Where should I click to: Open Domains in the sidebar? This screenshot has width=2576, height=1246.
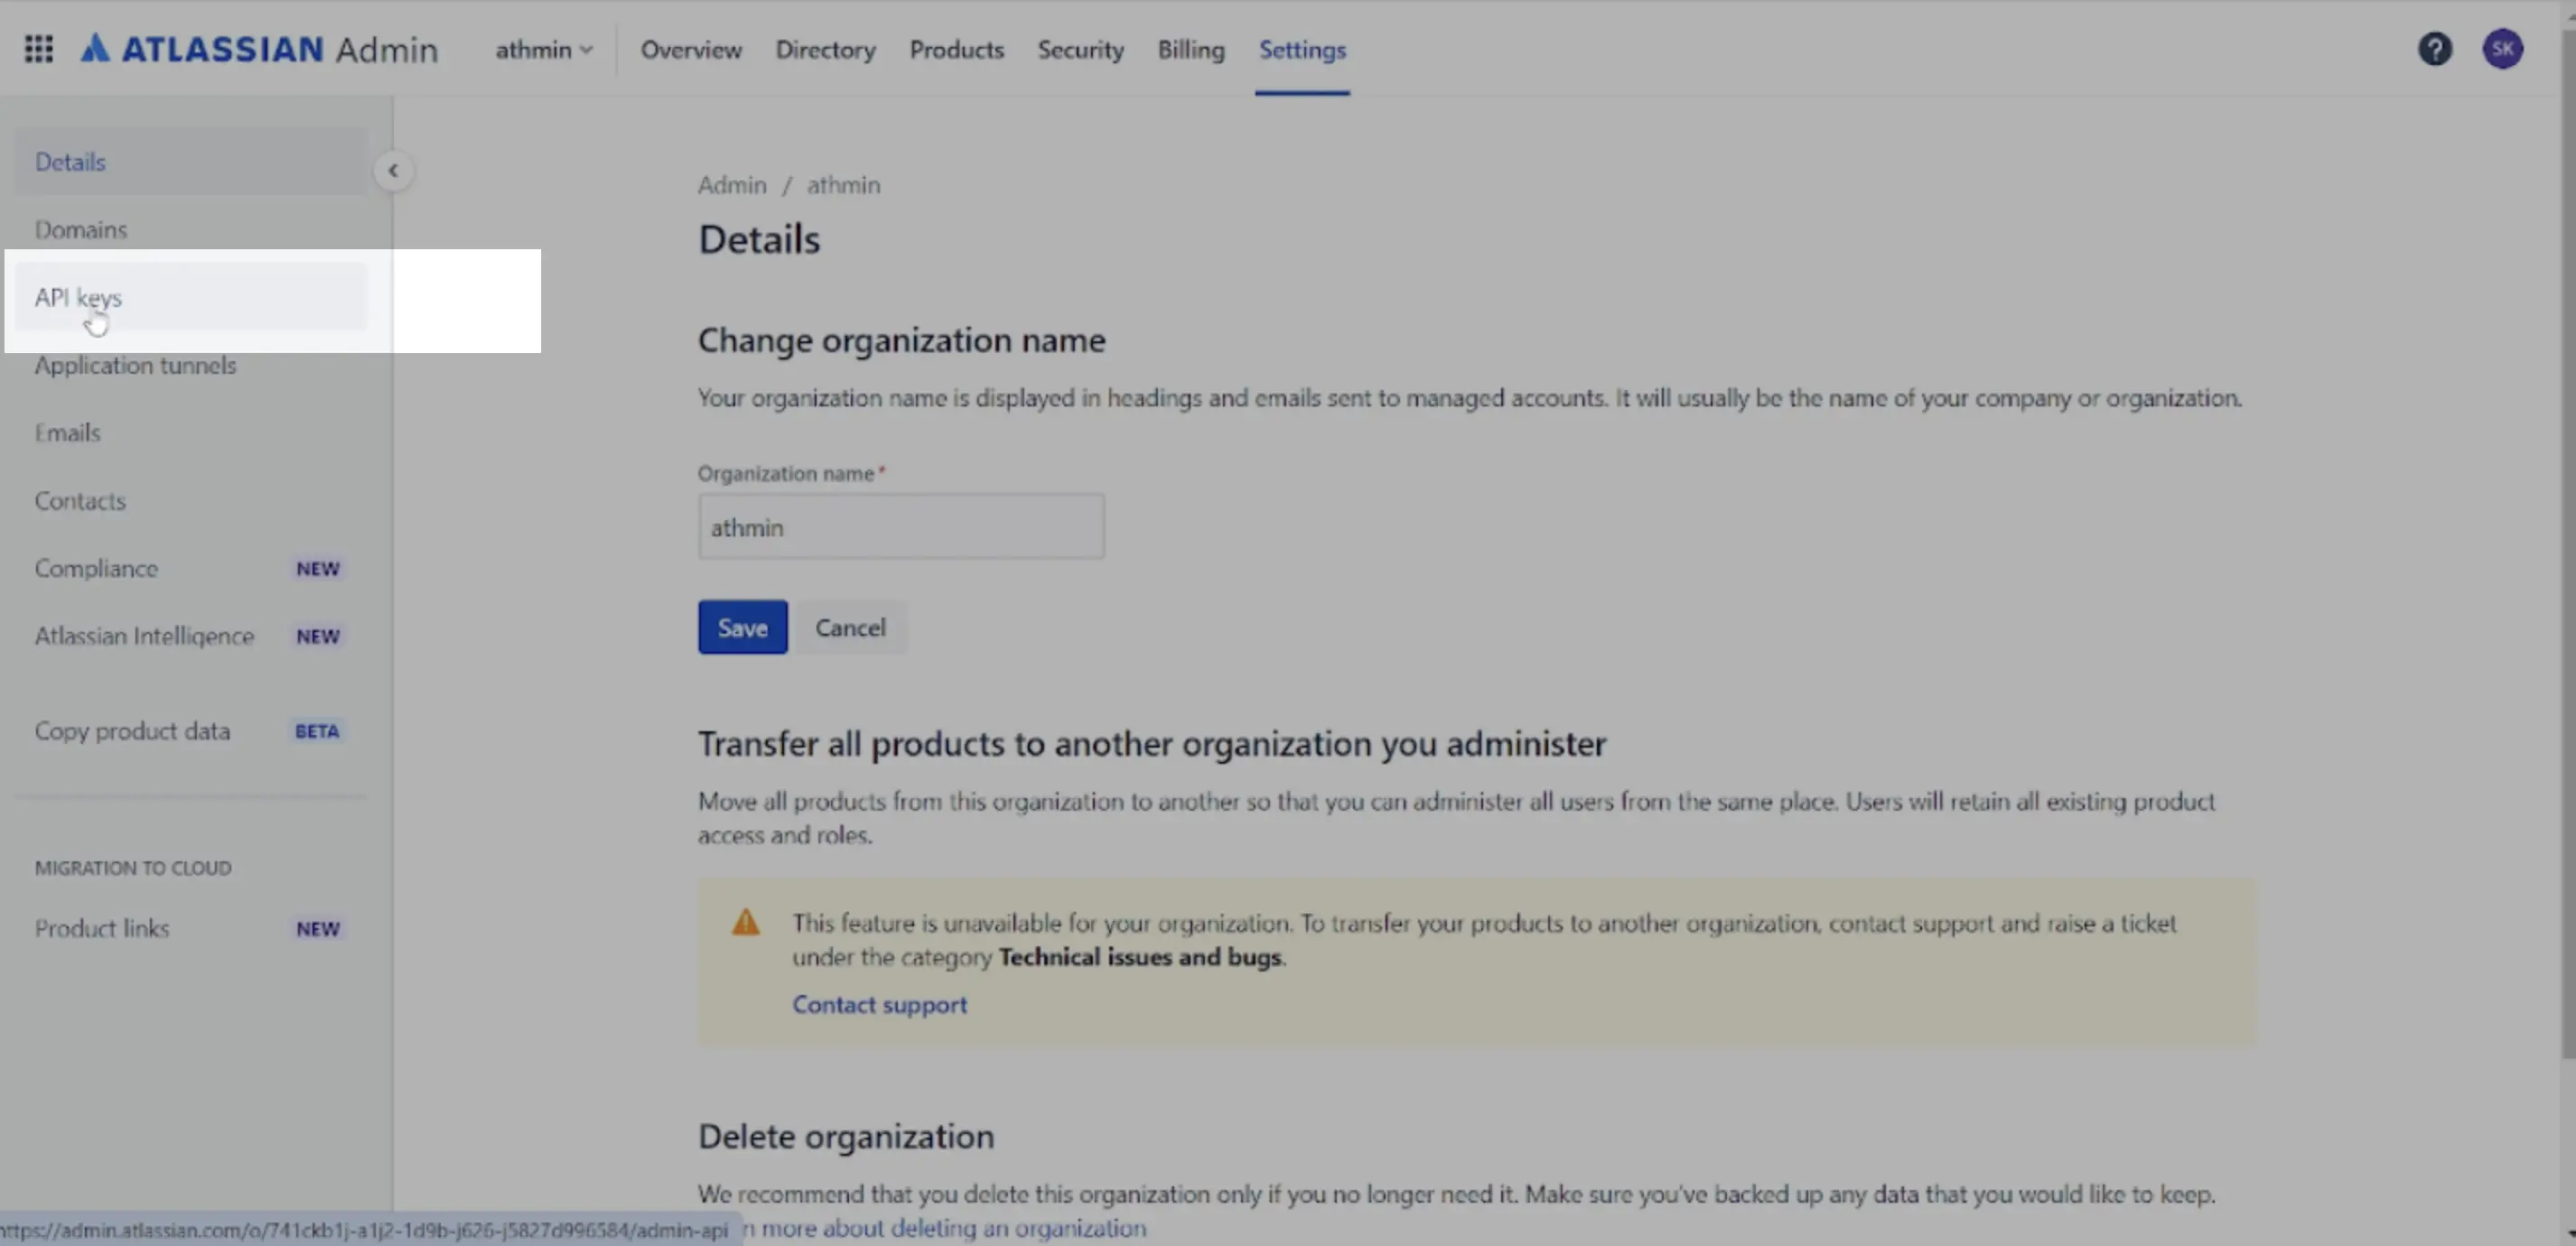pyautogui.click(x=191, y=230)
